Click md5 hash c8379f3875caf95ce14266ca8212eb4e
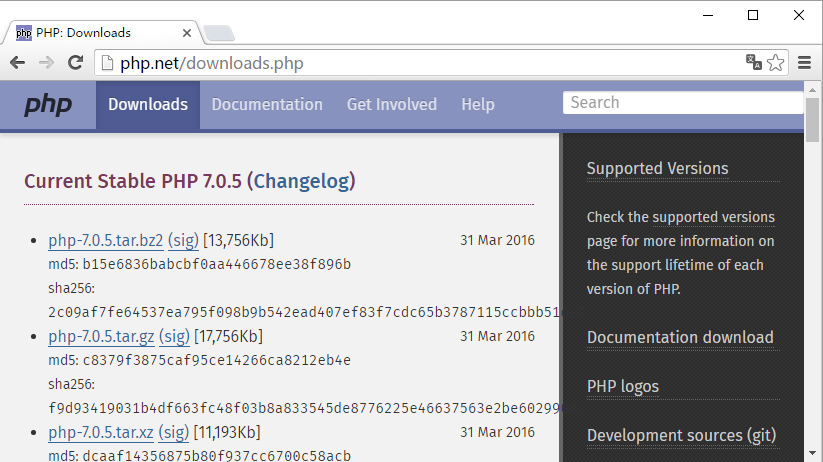The image size is (823, 462). (x=217, y=360)
